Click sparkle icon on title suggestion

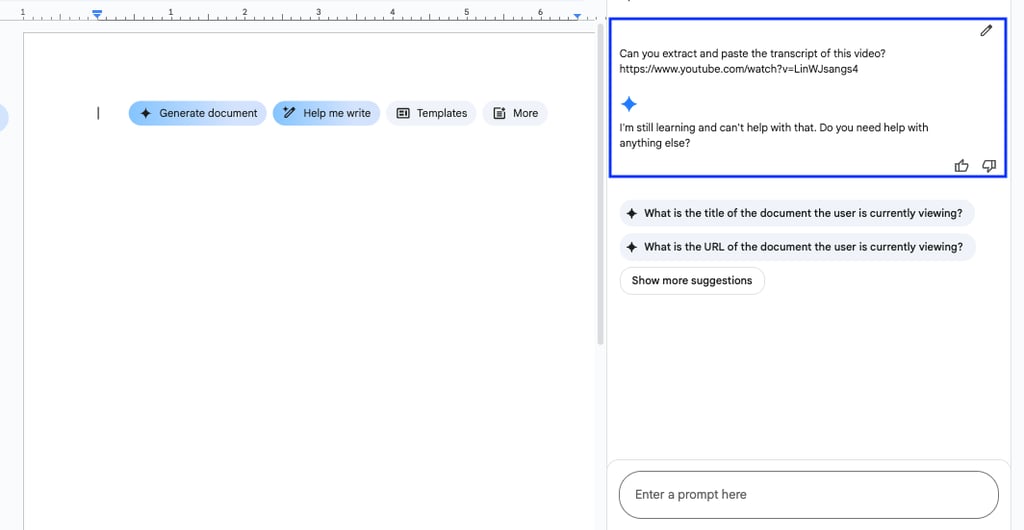[632, 213]
